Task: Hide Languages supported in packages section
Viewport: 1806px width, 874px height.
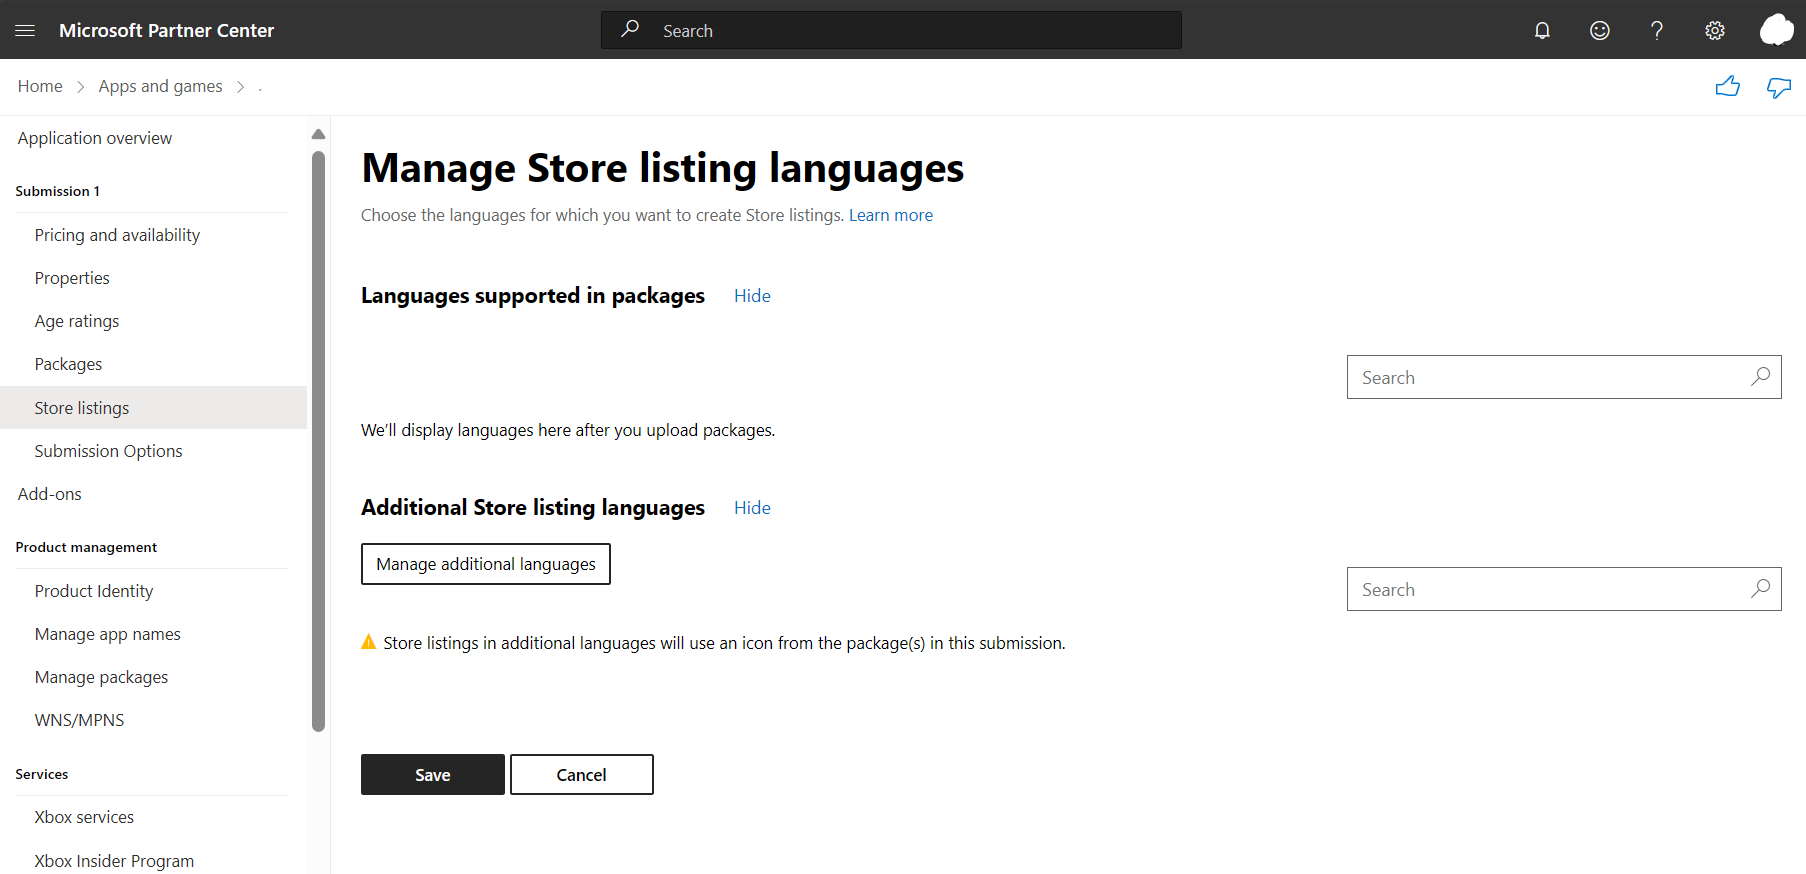Action: [752, 296]
